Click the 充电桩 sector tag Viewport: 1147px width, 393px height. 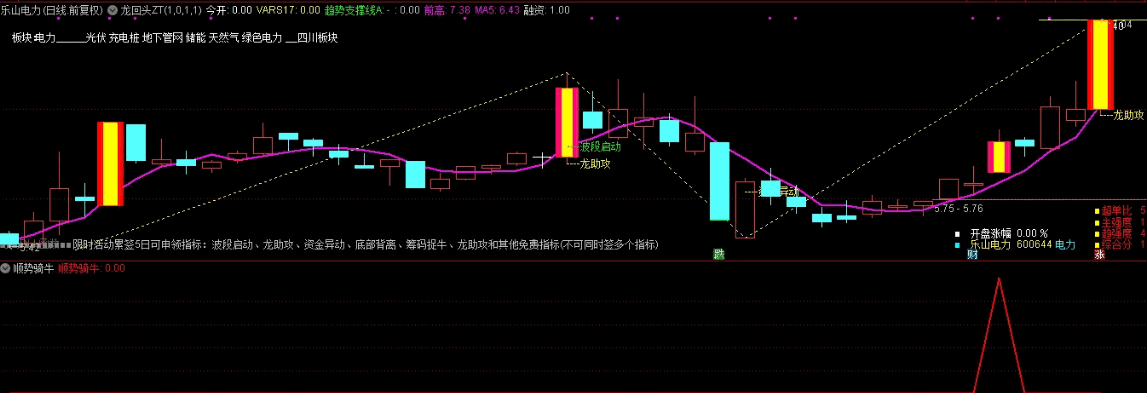pyautogui.click(x=124, y=38)
